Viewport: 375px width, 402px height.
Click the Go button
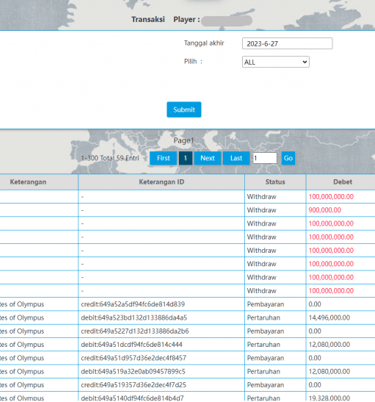(288, 158)
